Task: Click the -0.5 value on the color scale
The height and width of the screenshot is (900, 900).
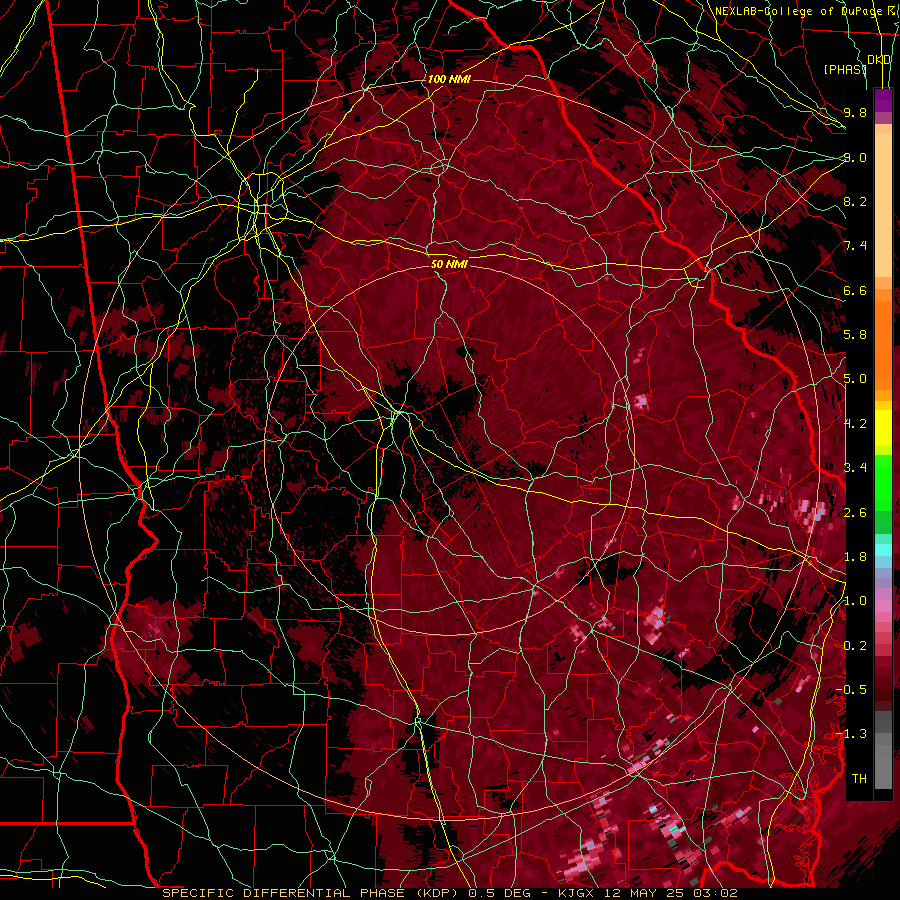Action: (851, 690)
